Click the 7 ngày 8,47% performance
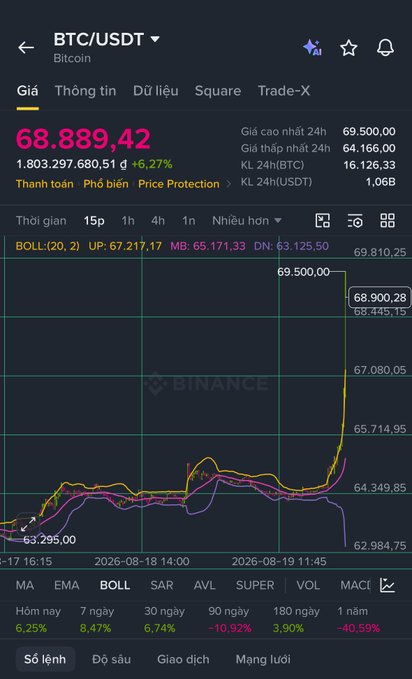 (x=97, y=620)
